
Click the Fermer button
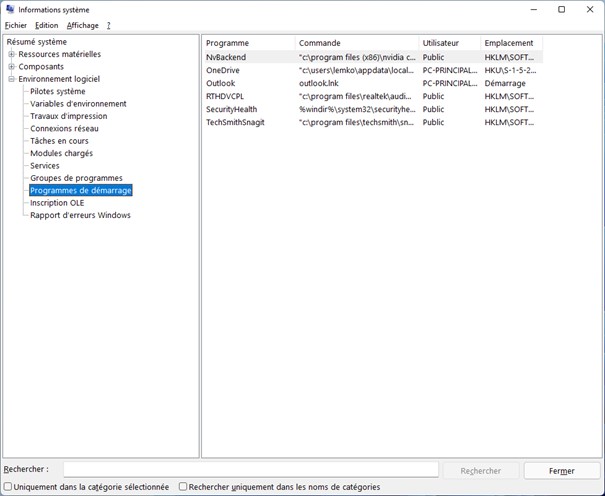(561, 471)
